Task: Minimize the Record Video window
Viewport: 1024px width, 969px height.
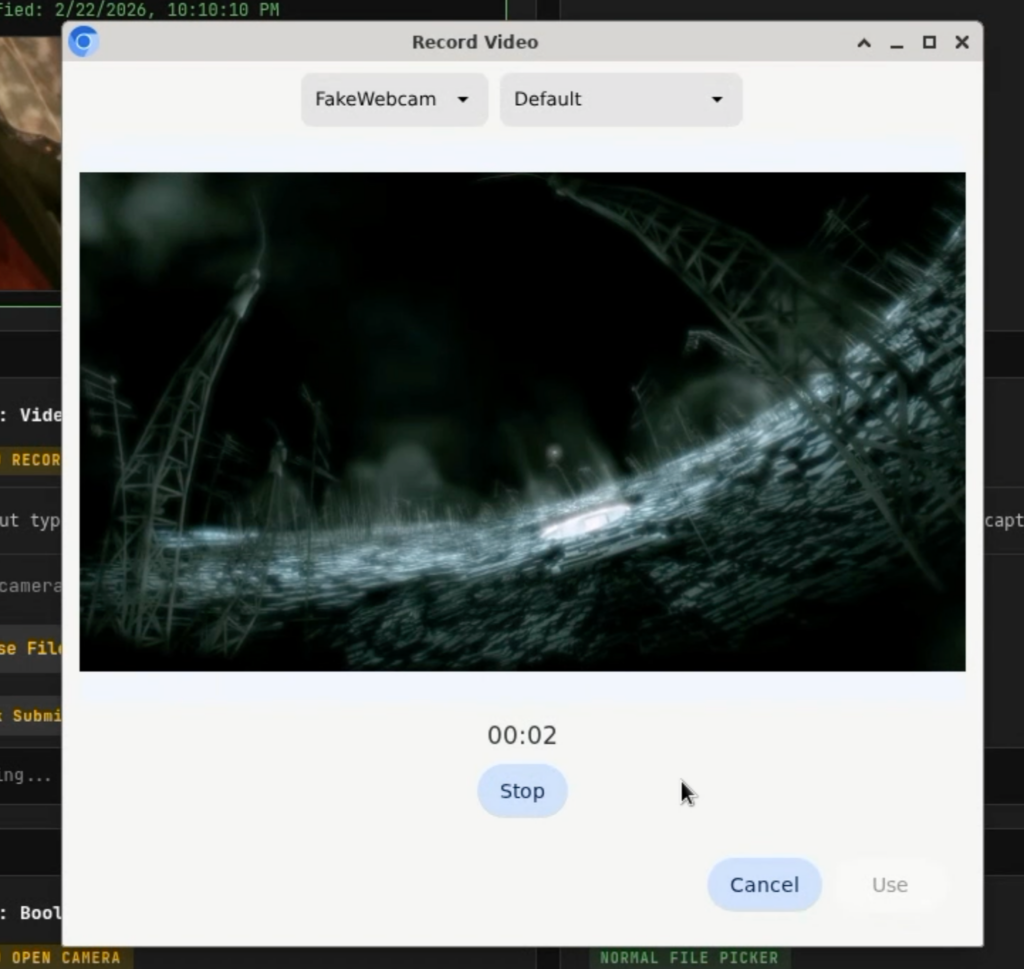Action: [896, 42]
